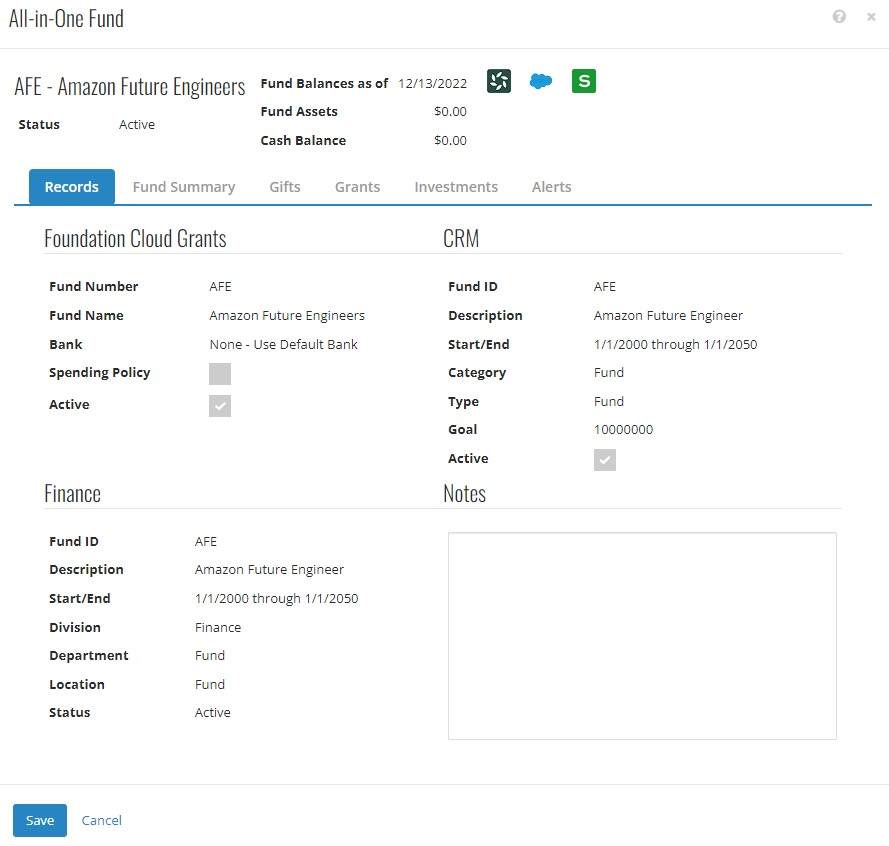Click the blue Salesforce cloud icon
This screenshot has height=846, width=889.
click(541, 82)
